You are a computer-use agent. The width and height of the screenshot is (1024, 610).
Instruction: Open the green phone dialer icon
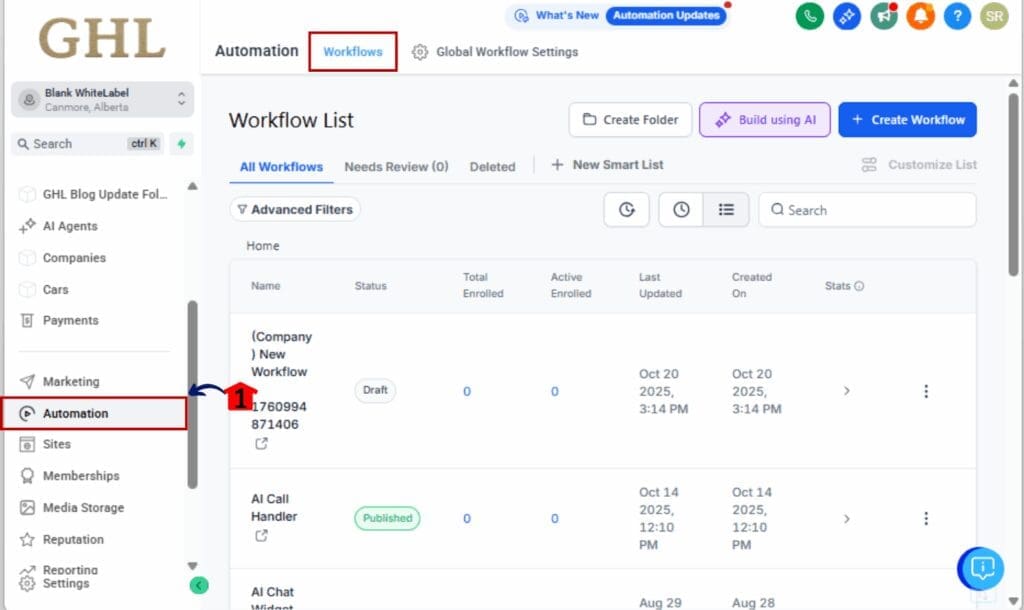[x=809, y=16]
